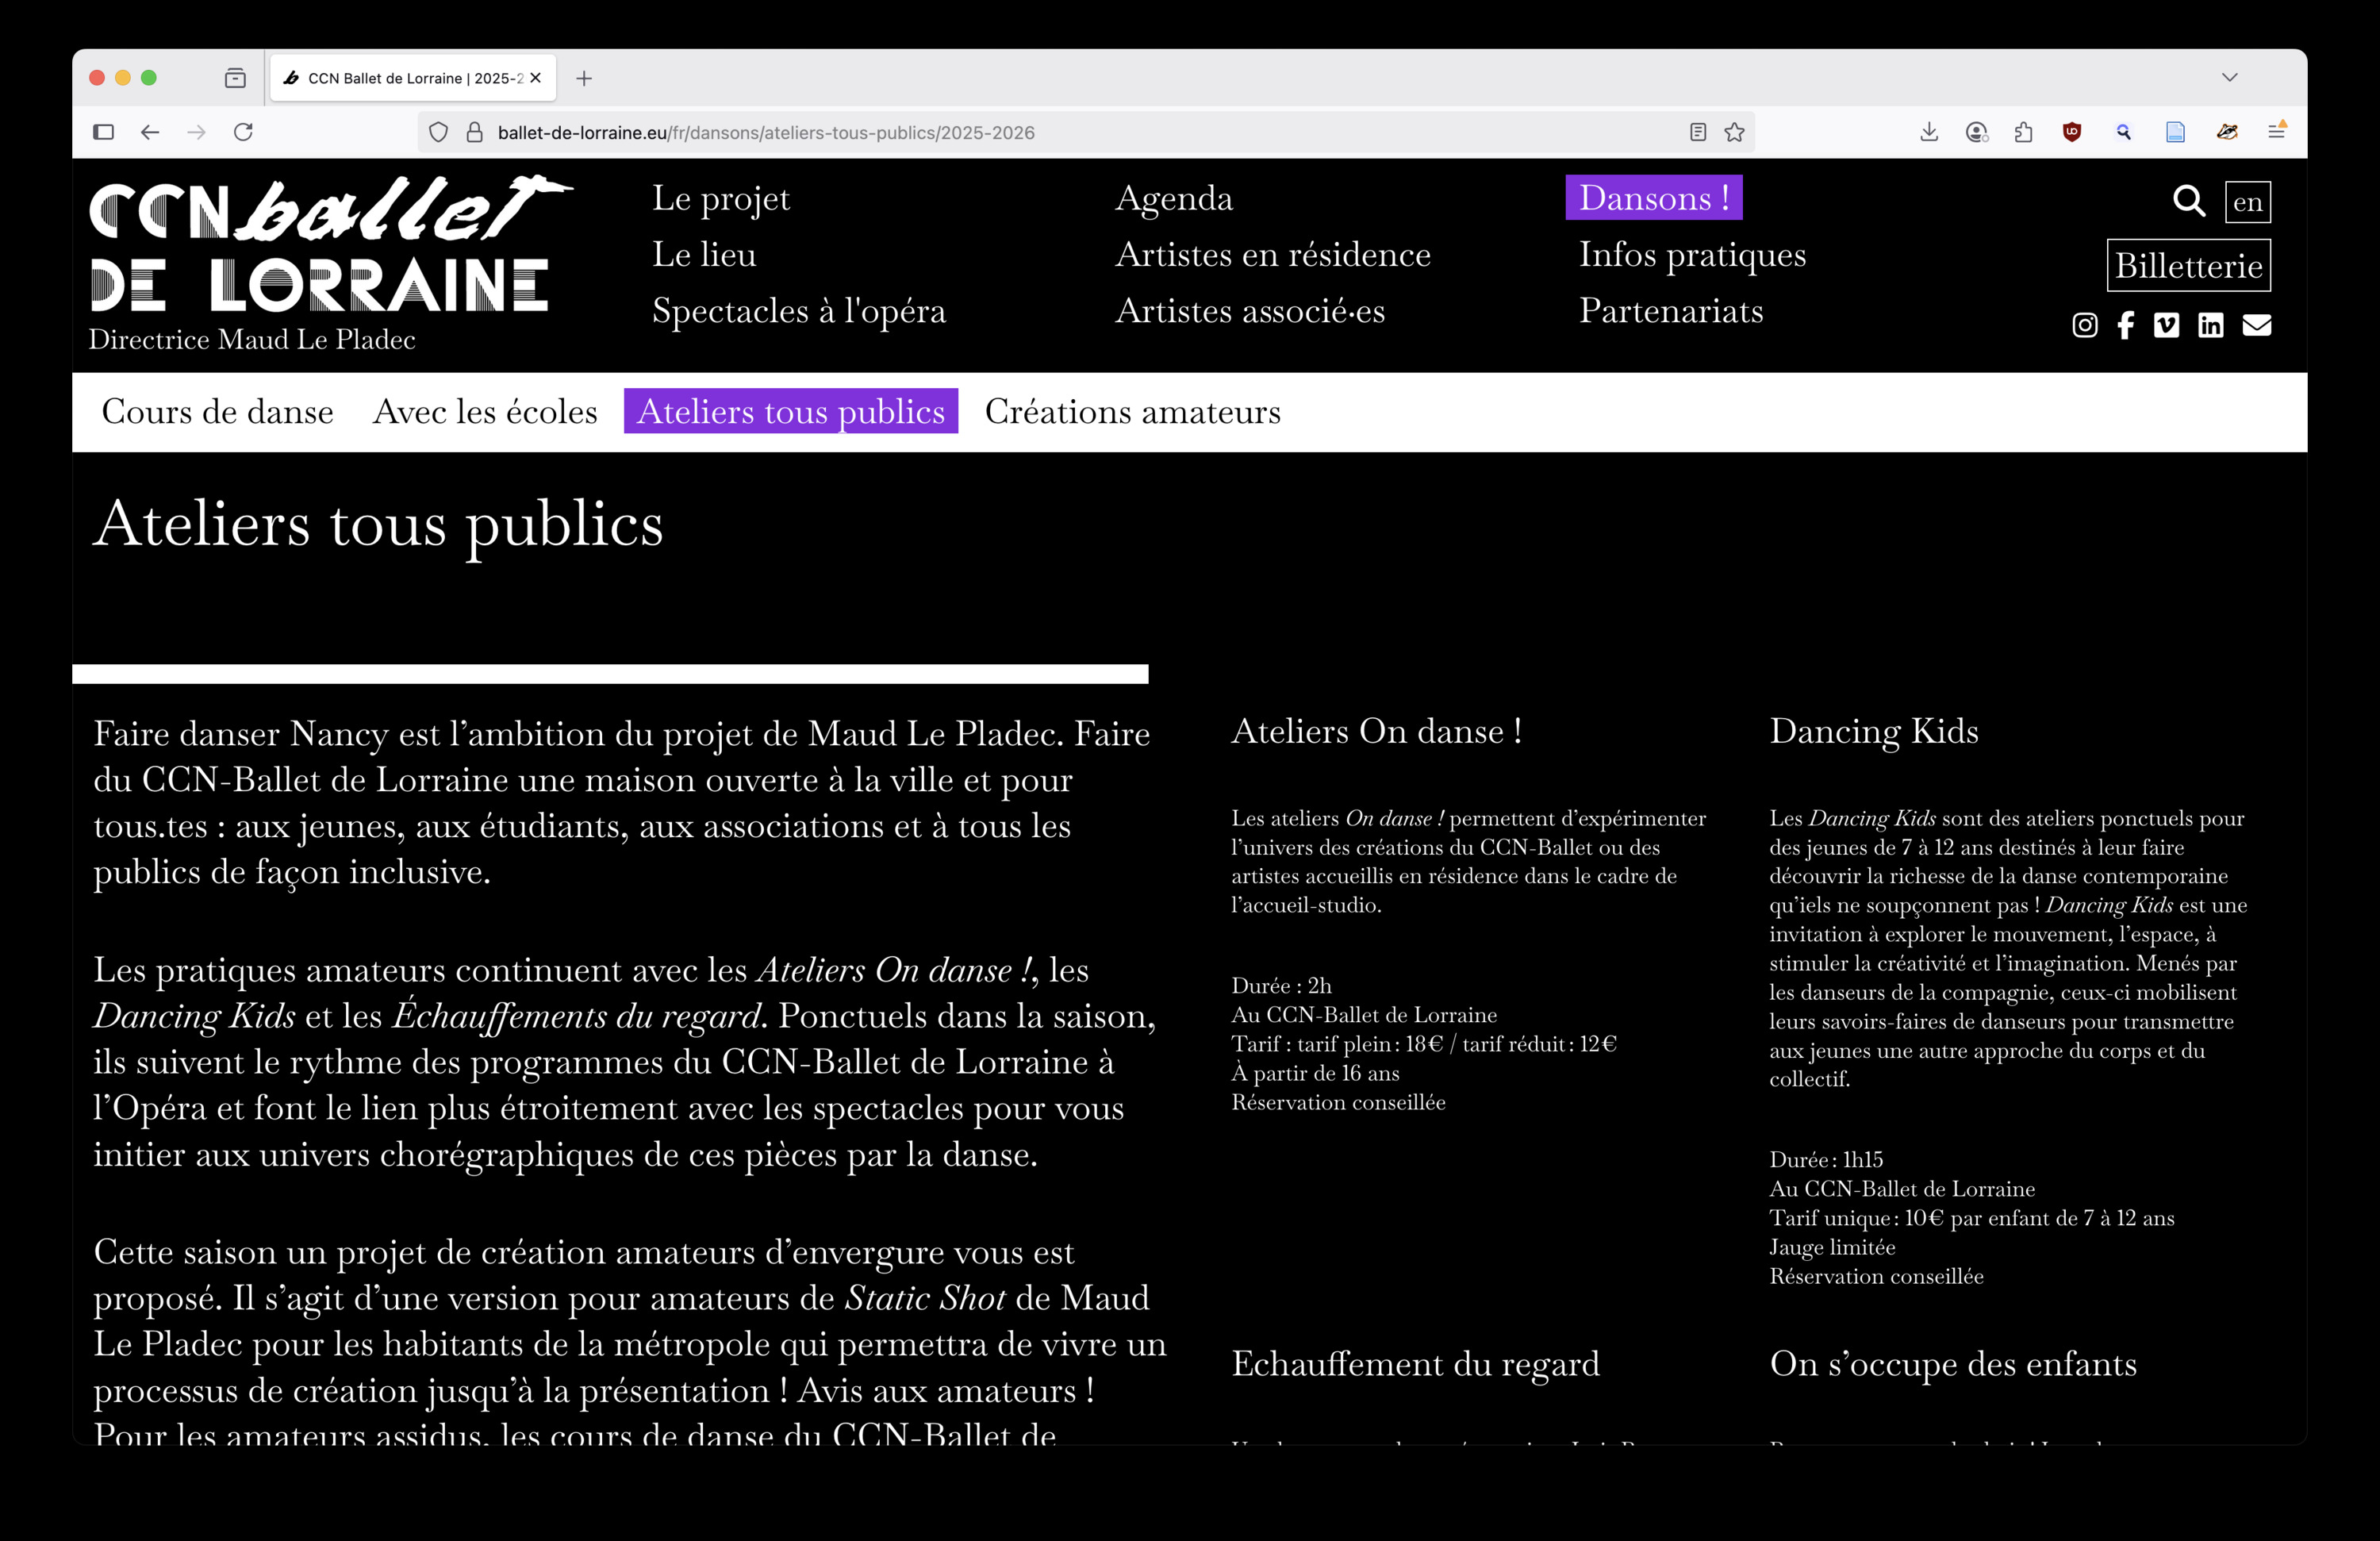Image resolution: width=2380 pixels, height=1541 pixels.
Task: Switch site language to en
Action: click(x=2247, y=202)
